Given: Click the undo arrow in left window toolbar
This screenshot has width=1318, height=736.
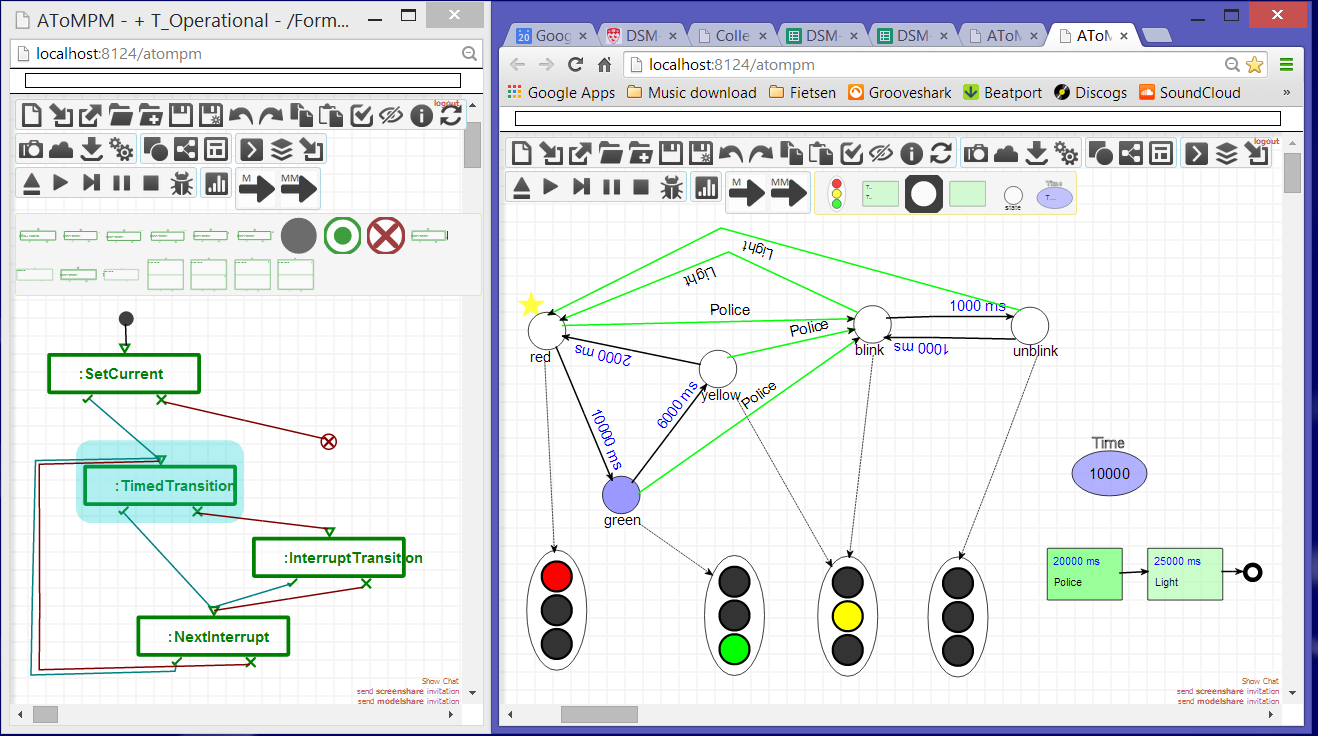Looking at the screenshot, I should pyautogui.click(x=241, y=116).
